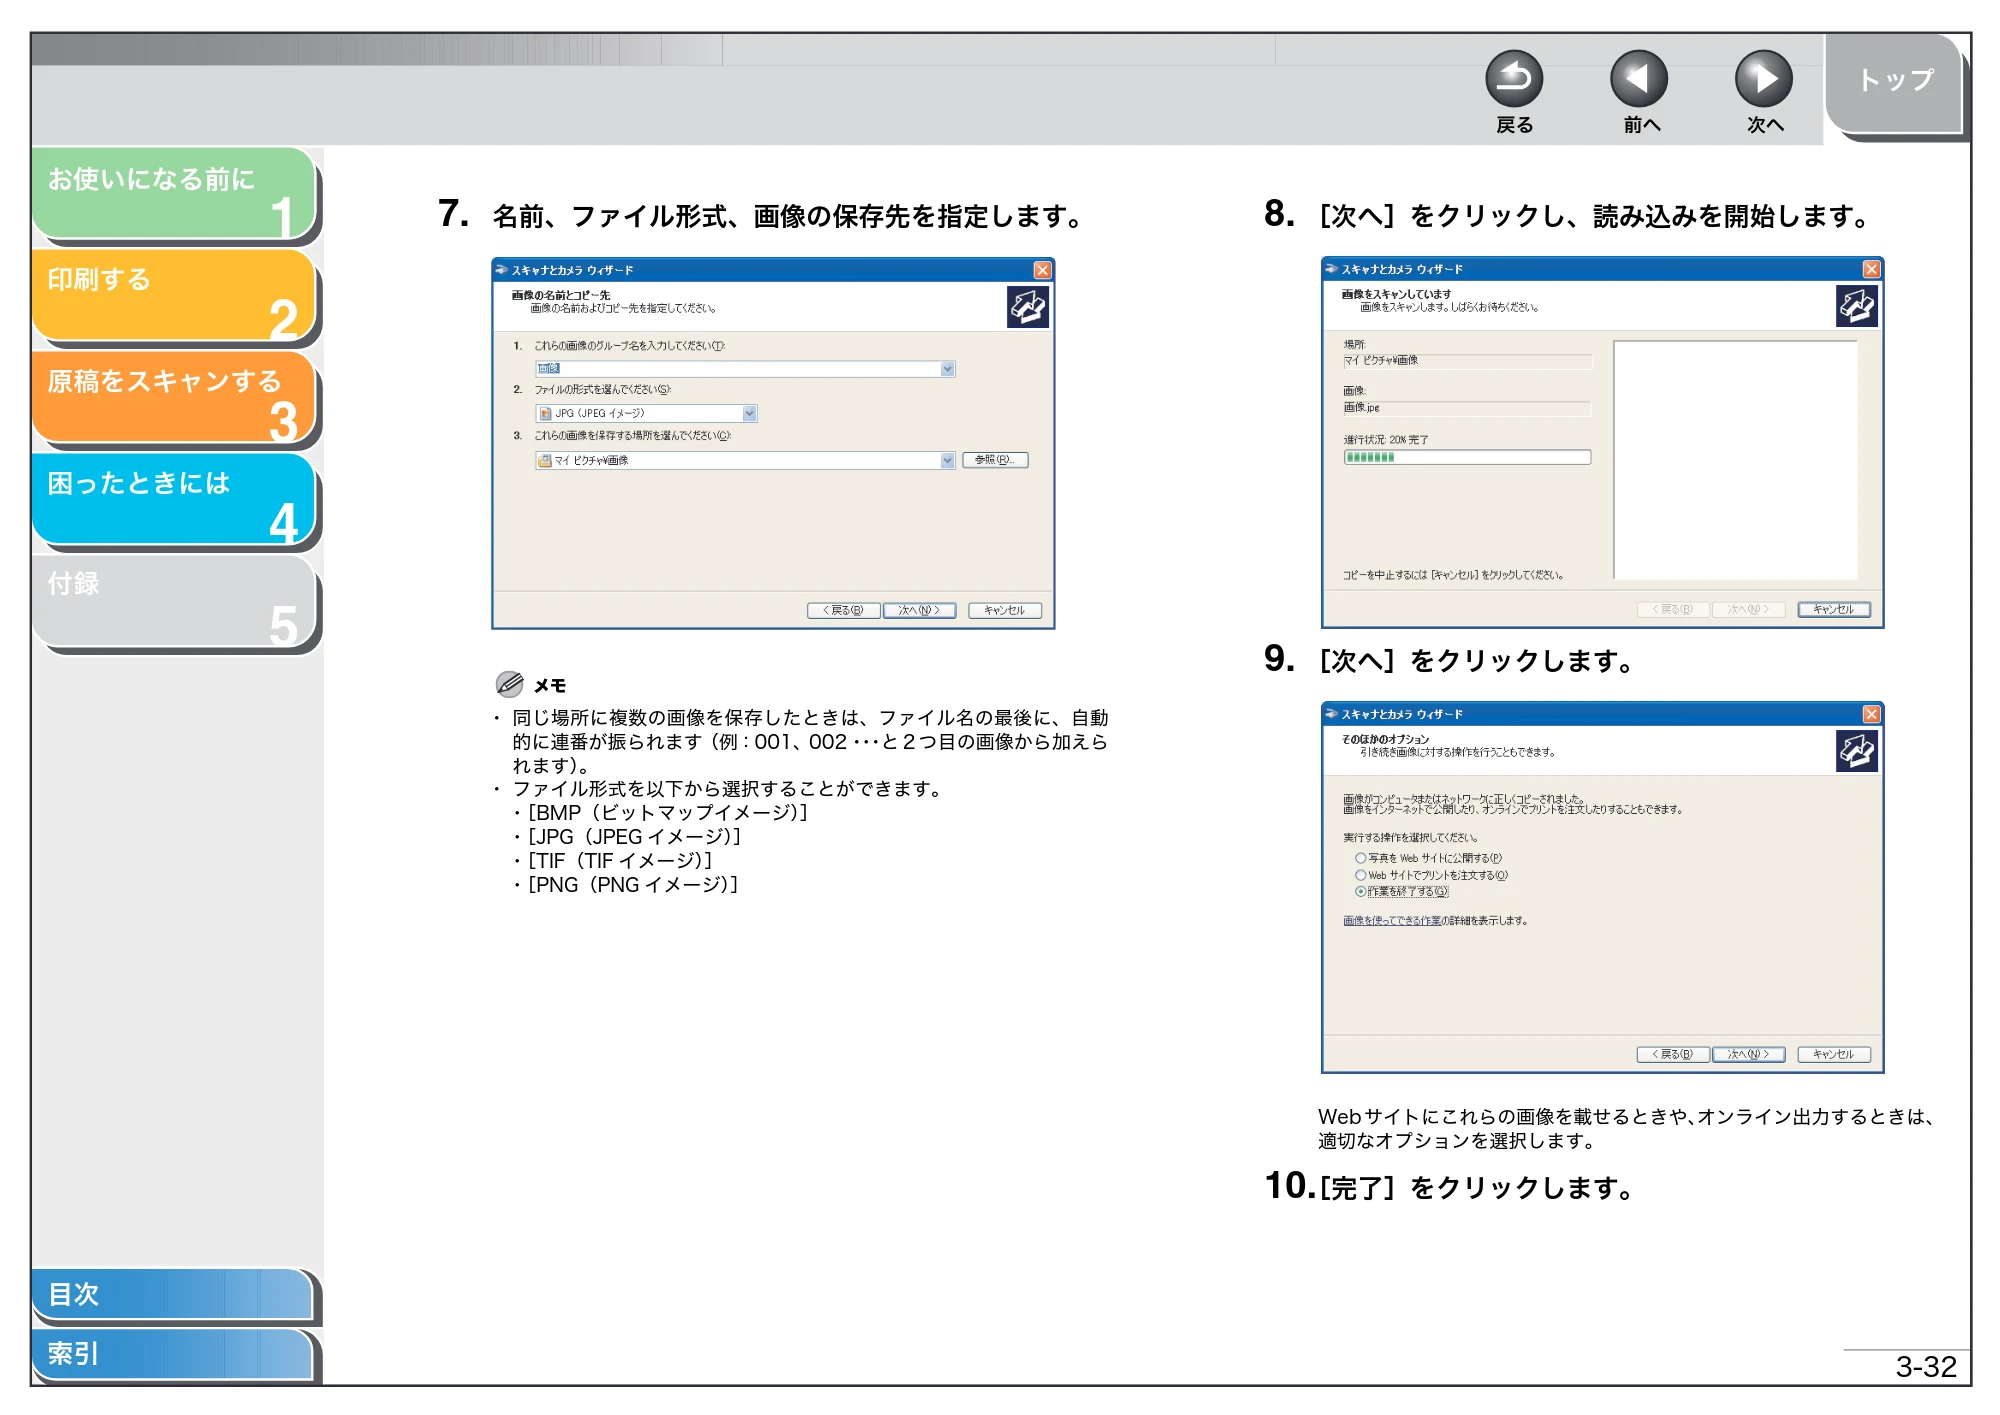Select 作業を終了する radio option

click(x=1361, y=891)
